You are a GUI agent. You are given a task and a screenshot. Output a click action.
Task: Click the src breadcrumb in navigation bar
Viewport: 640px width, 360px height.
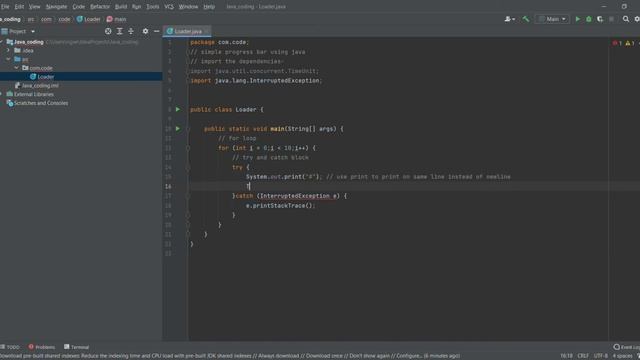click(x=31, y=19)
